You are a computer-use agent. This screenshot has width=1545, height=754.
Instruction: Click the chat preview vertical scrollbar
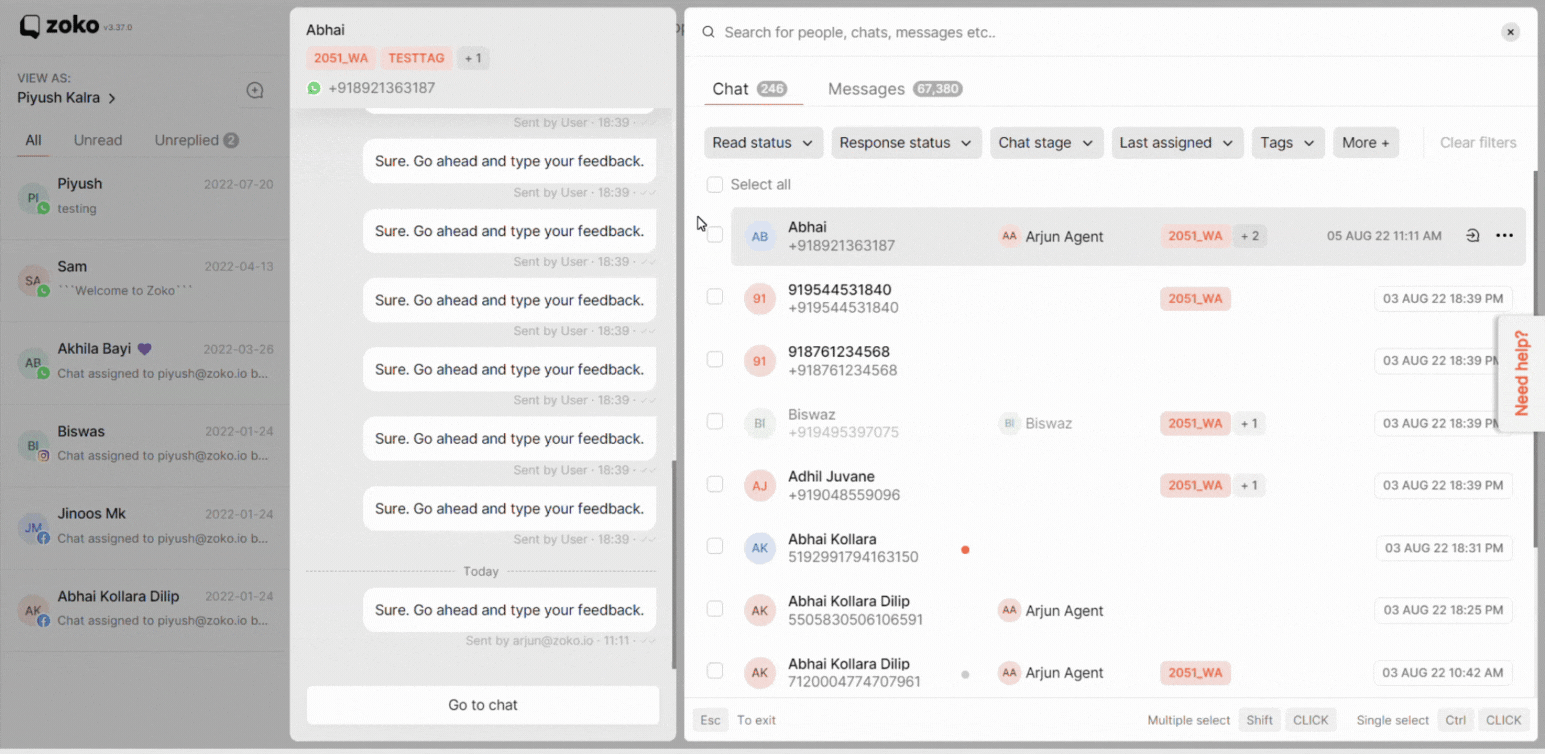click(x=673, y=565)
